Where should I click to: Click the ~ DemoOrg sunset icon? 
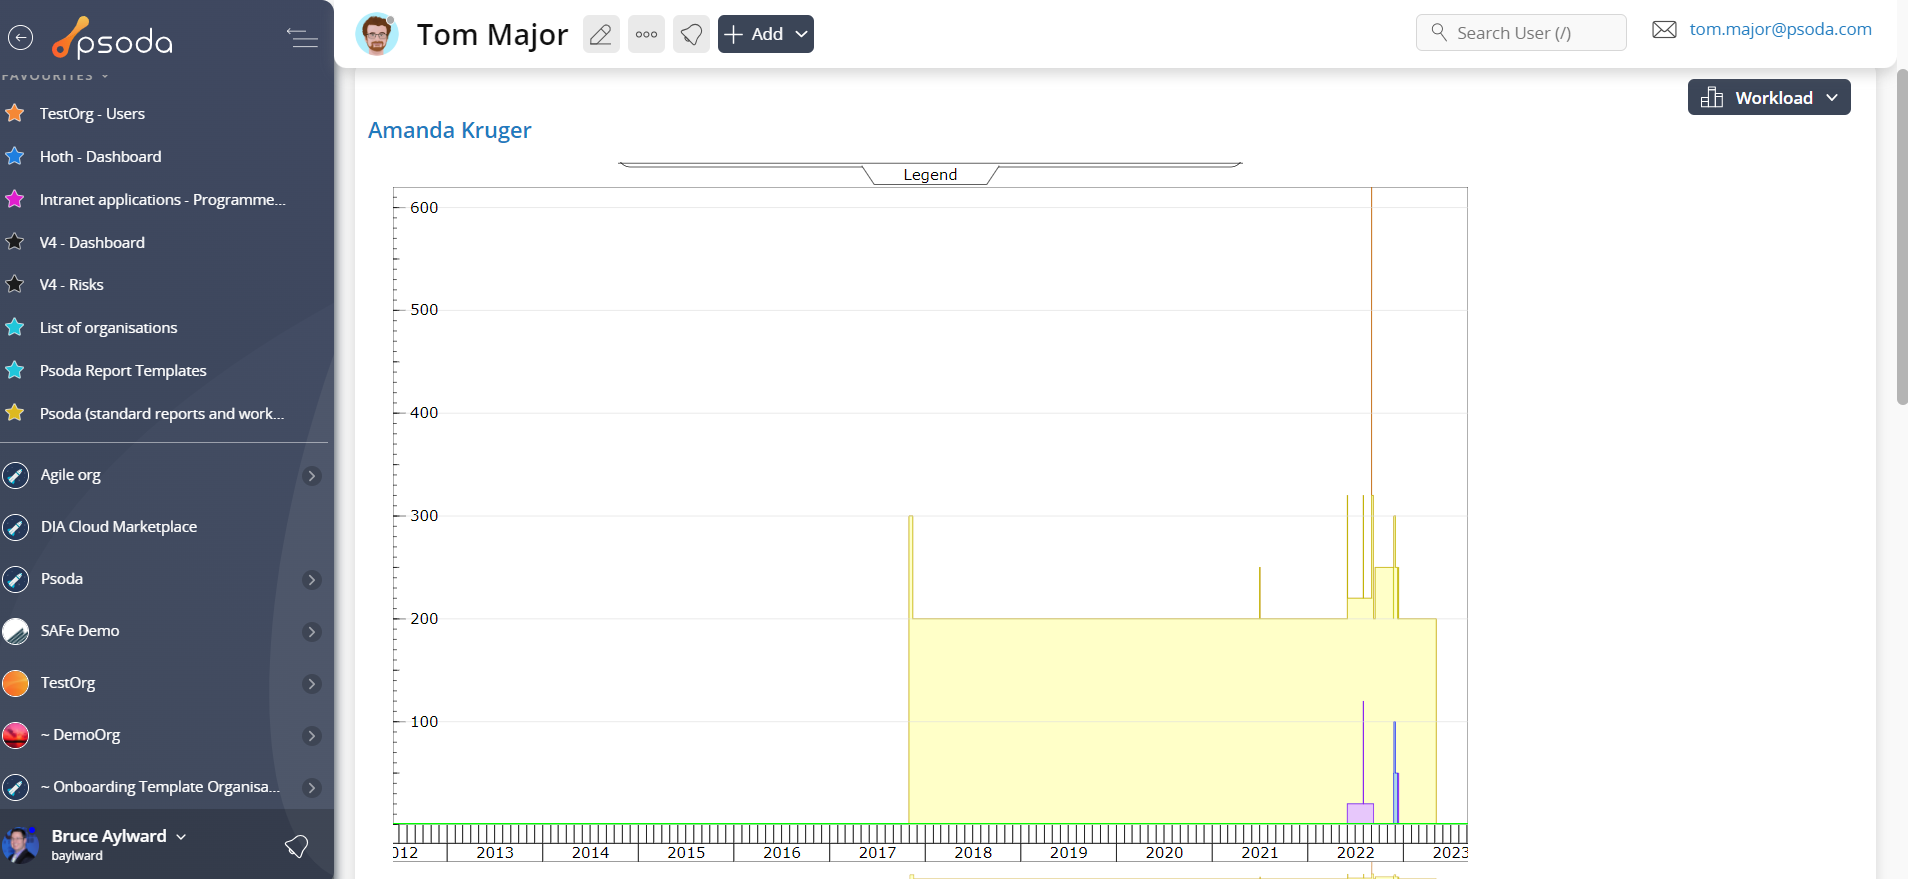(x=16, y=735)
